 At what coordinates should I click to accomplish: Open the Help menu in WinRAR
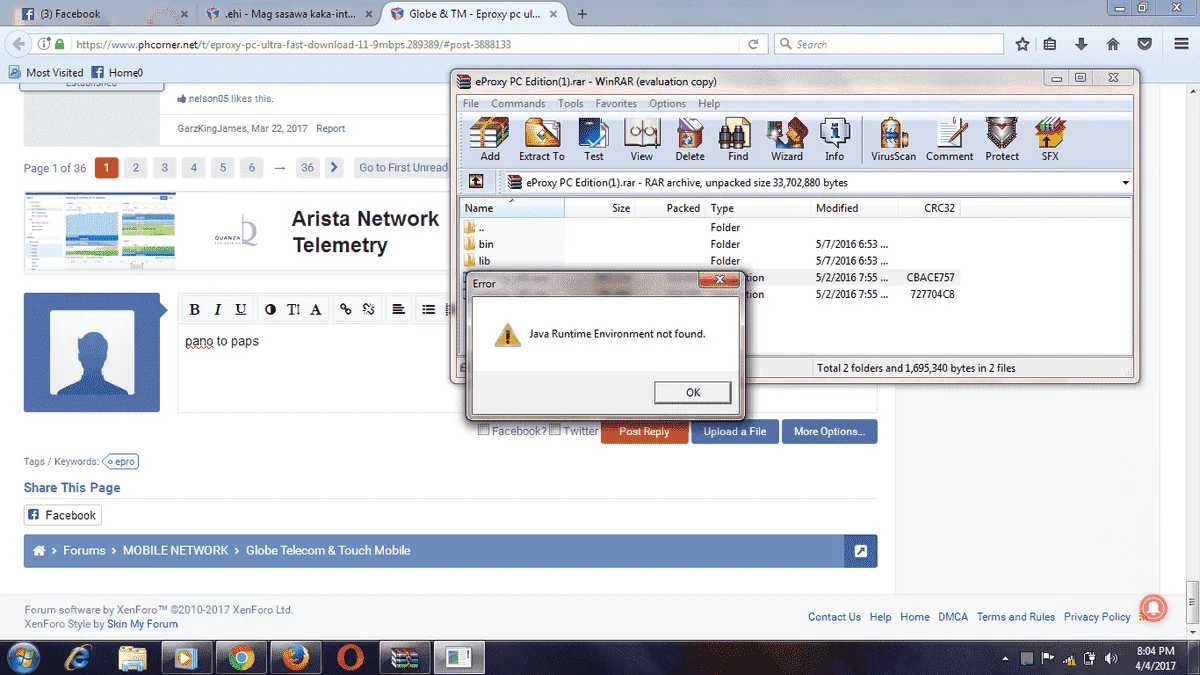tap(709, 103)
